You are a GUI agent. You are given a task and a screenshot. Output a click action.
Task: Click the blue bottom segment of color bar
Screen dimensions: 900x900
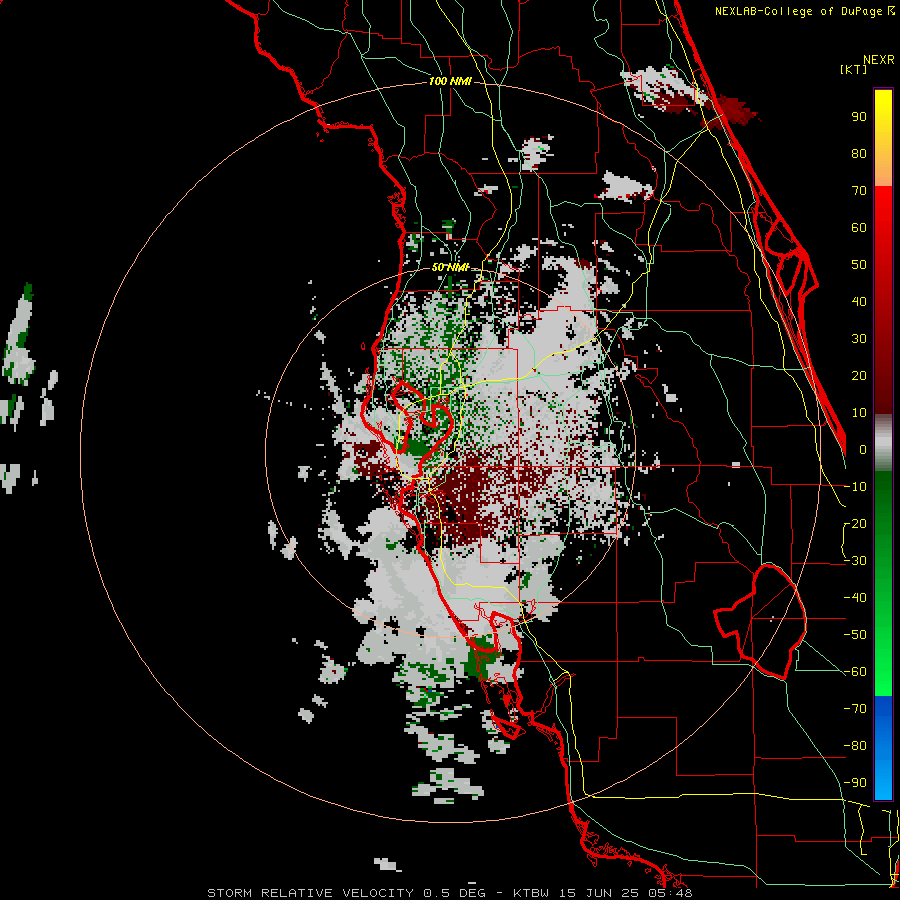883,748
